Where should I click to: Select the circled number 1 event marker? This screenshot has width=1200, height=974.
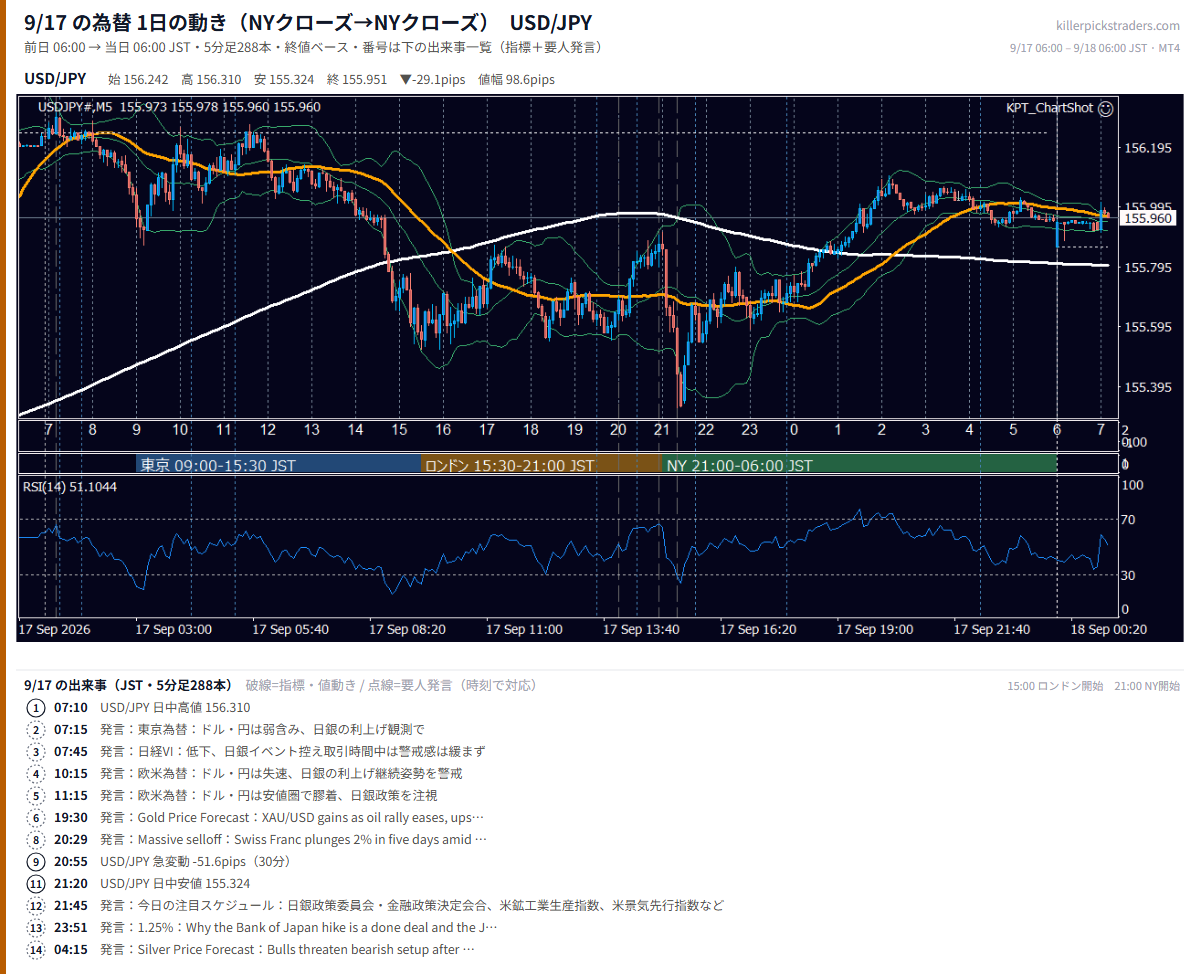[37, 707]
